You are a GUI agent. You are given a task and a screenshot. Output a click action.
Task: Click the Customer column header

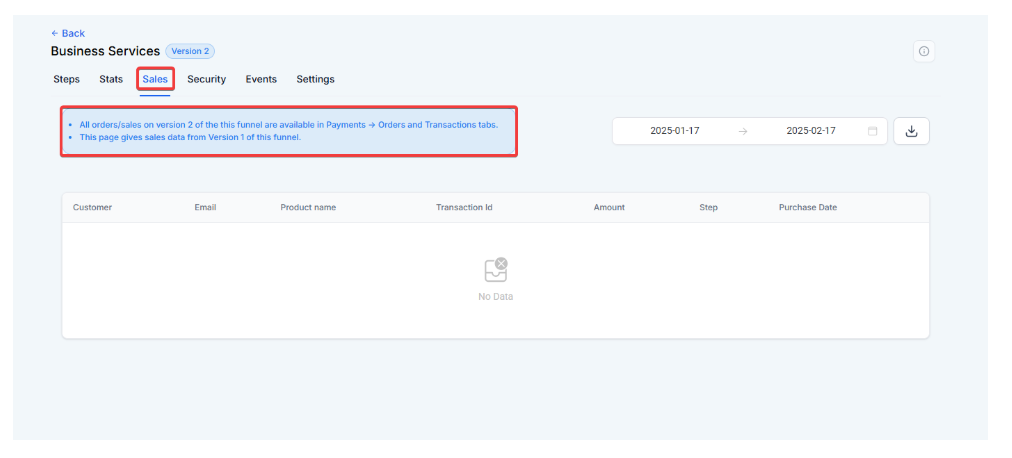[92, 208]
